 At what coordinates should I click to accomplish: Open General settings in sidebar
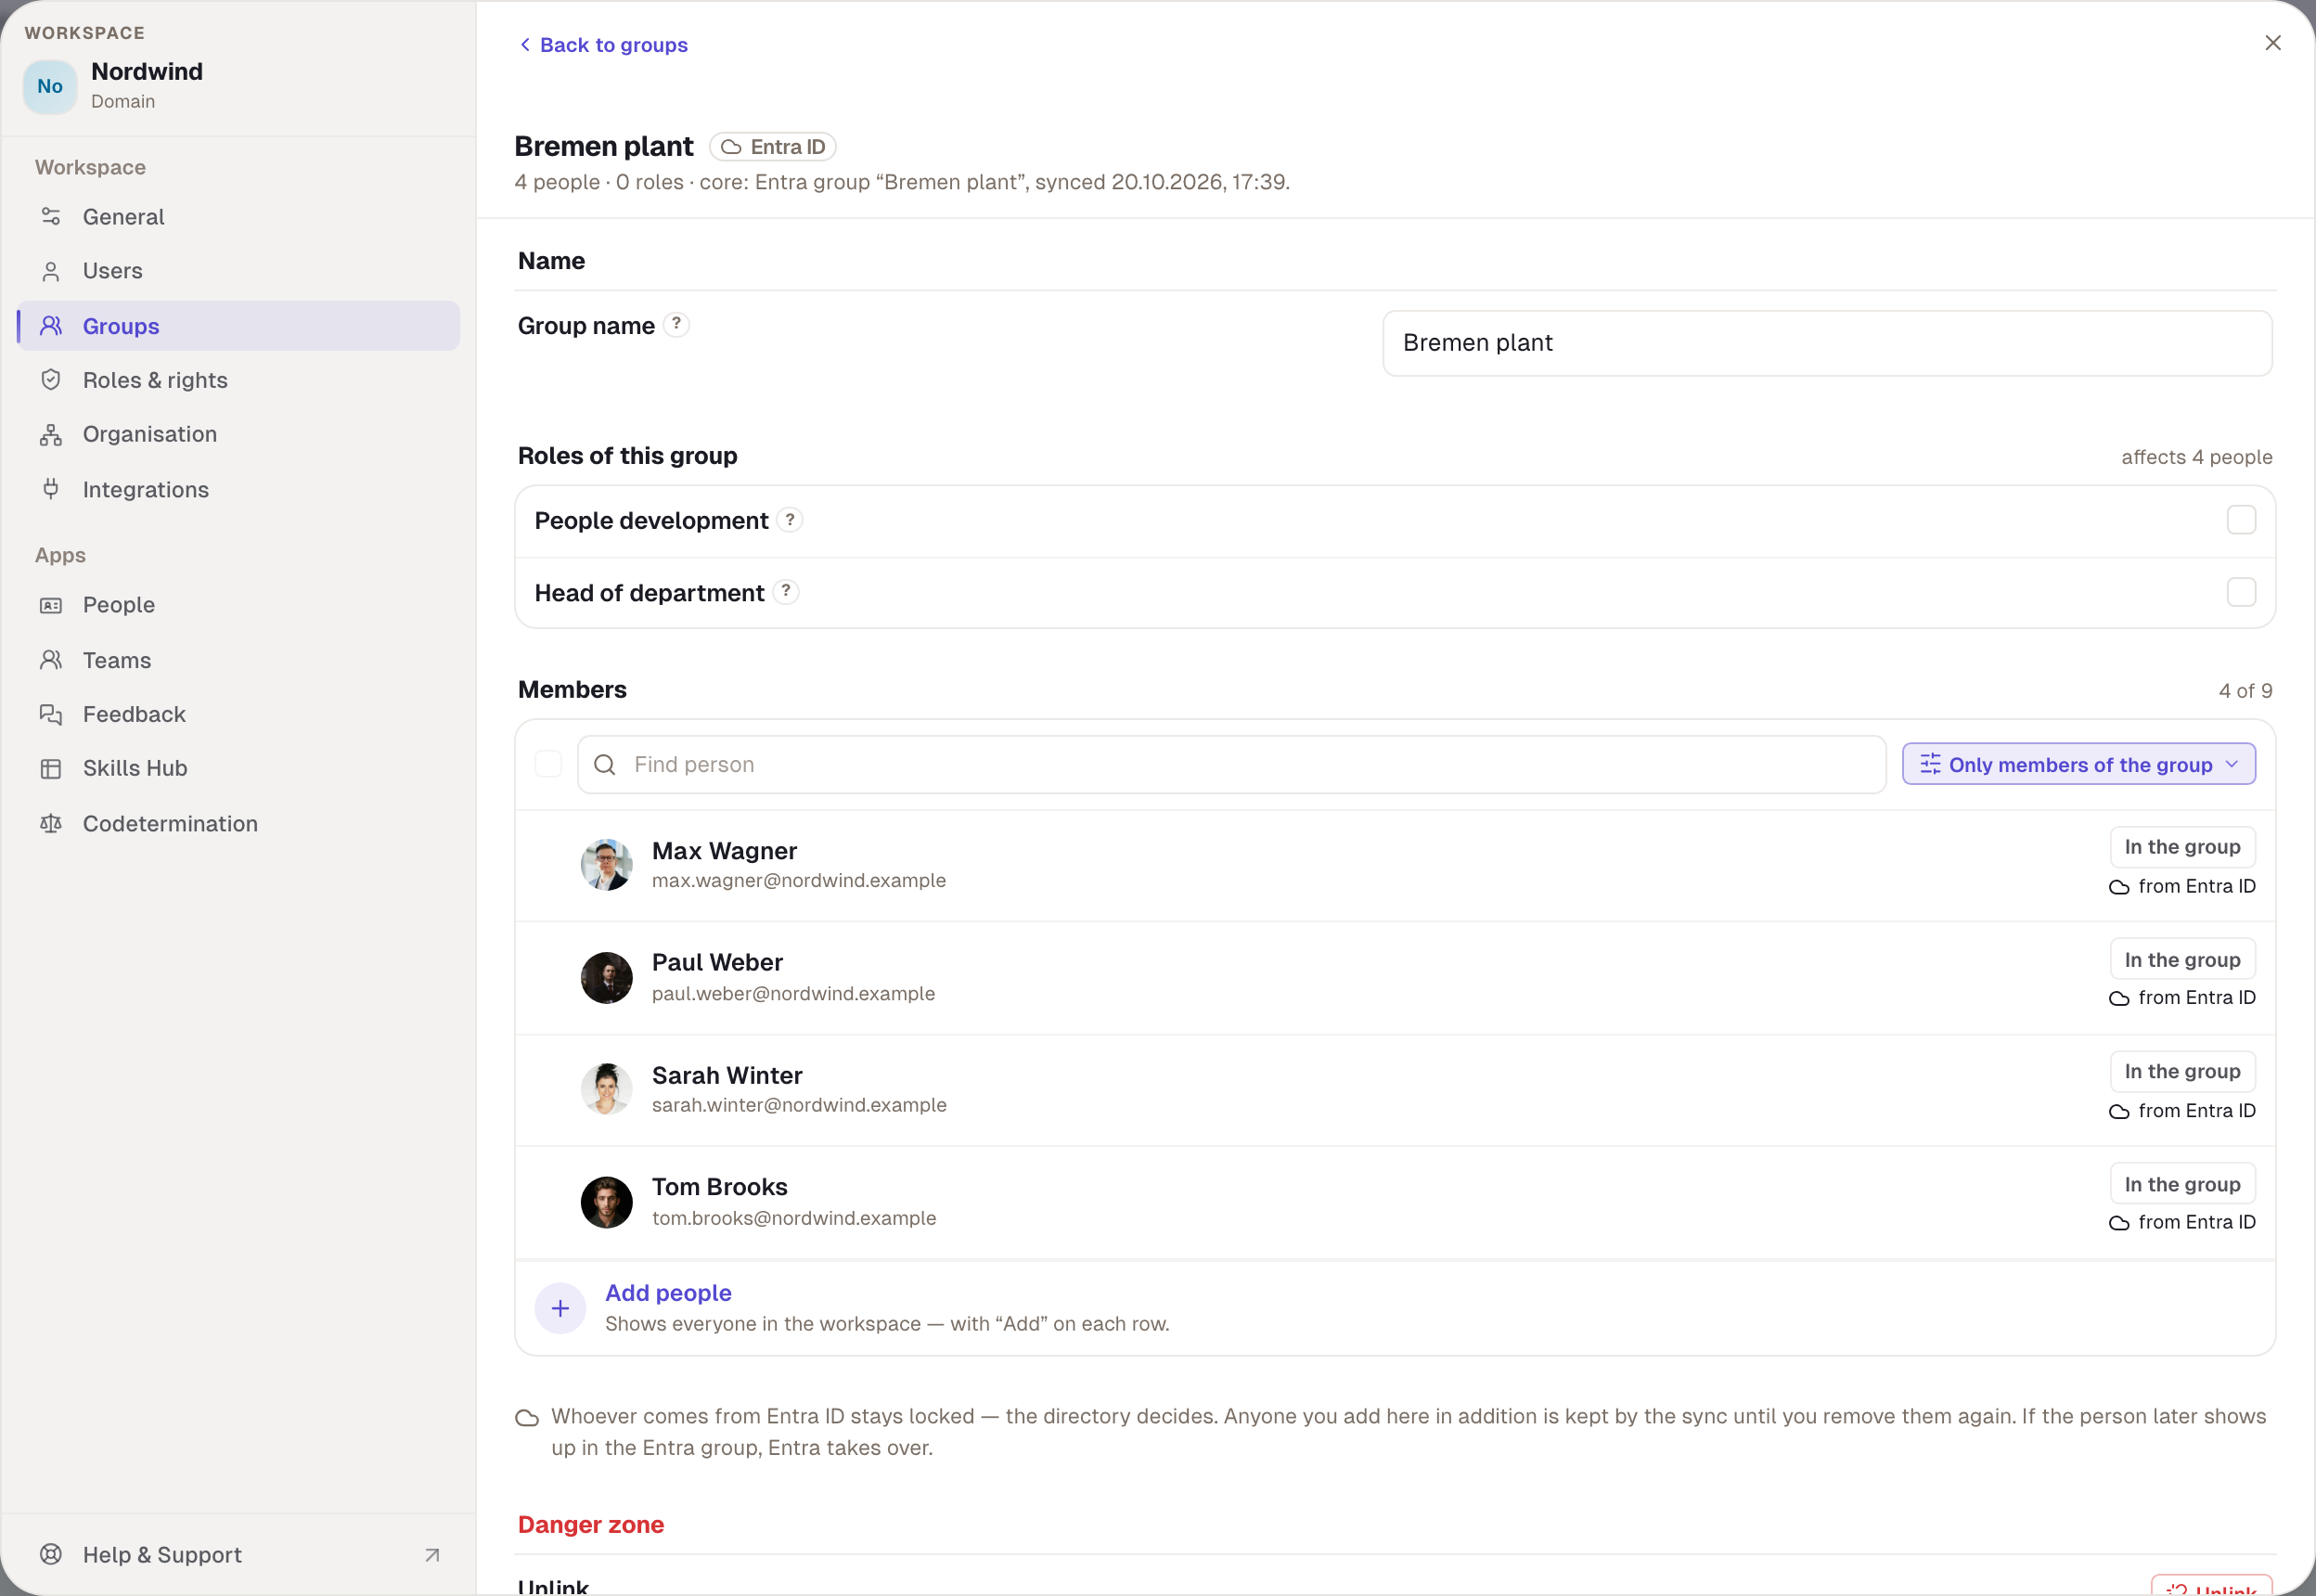tap(238, 217)
